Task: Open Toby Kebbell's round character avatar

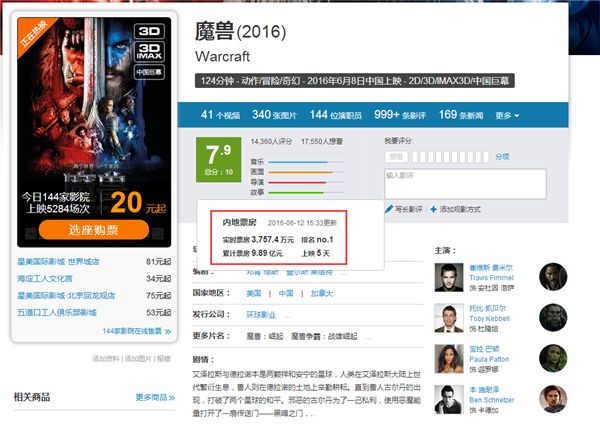Action: (553, 317)
